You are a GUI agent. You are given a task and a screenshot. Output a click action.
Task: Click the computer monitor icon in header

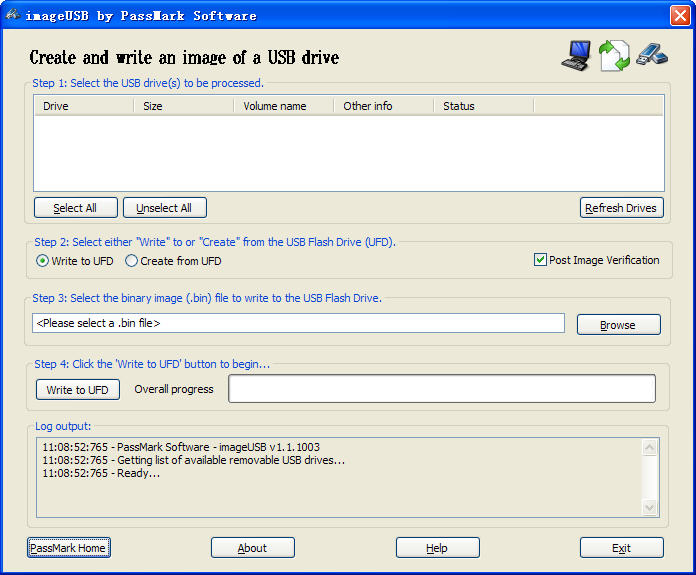pos(576,55)
